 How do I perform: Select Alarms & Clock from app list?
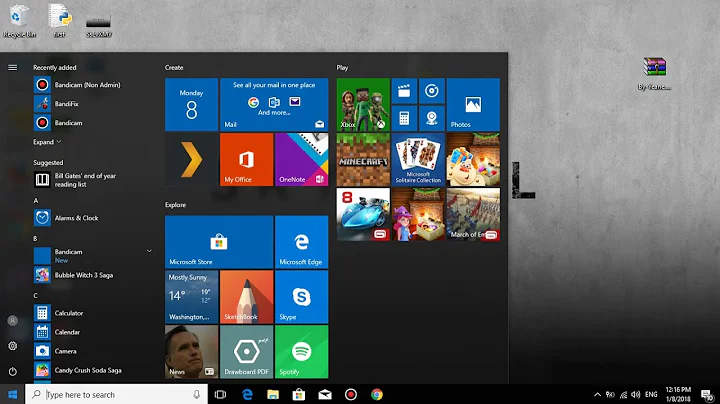76,217
